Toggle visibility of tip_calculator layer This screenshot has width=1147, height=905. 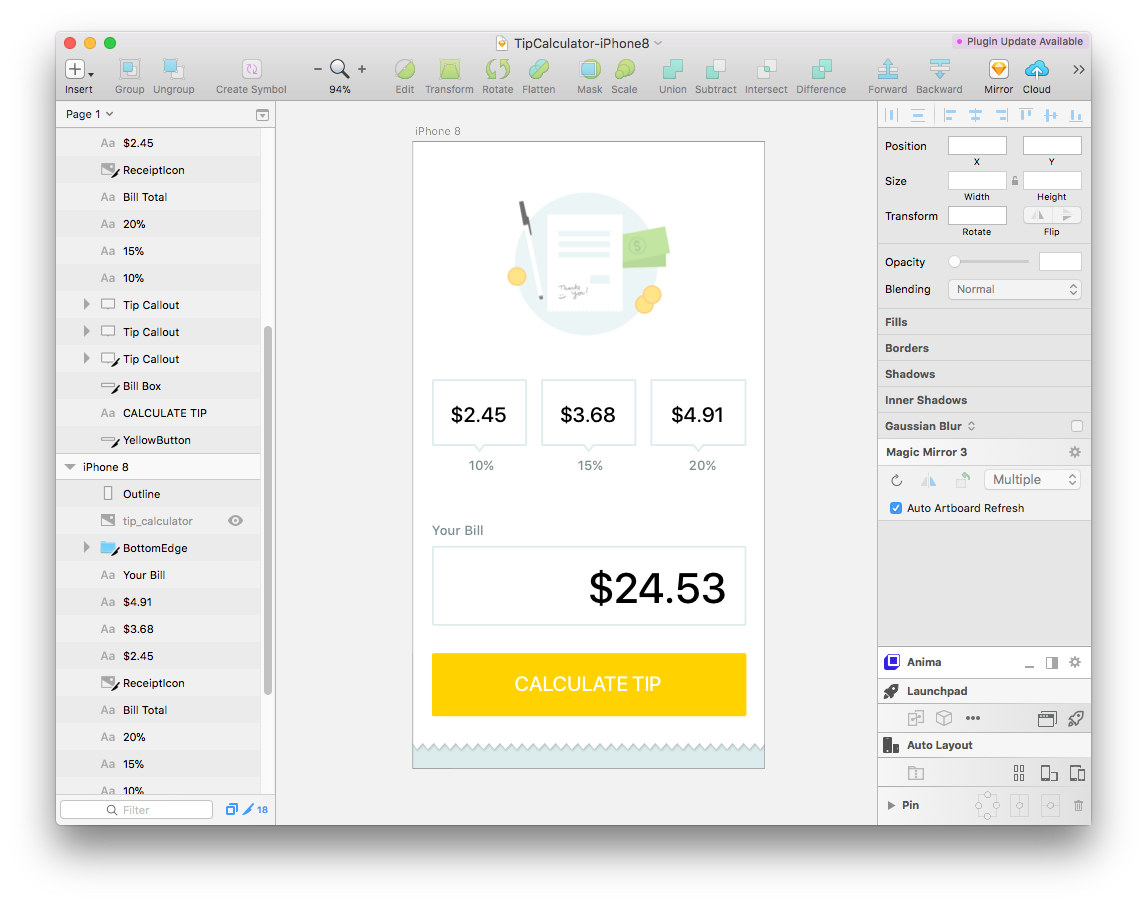click(x=236, y=521)
